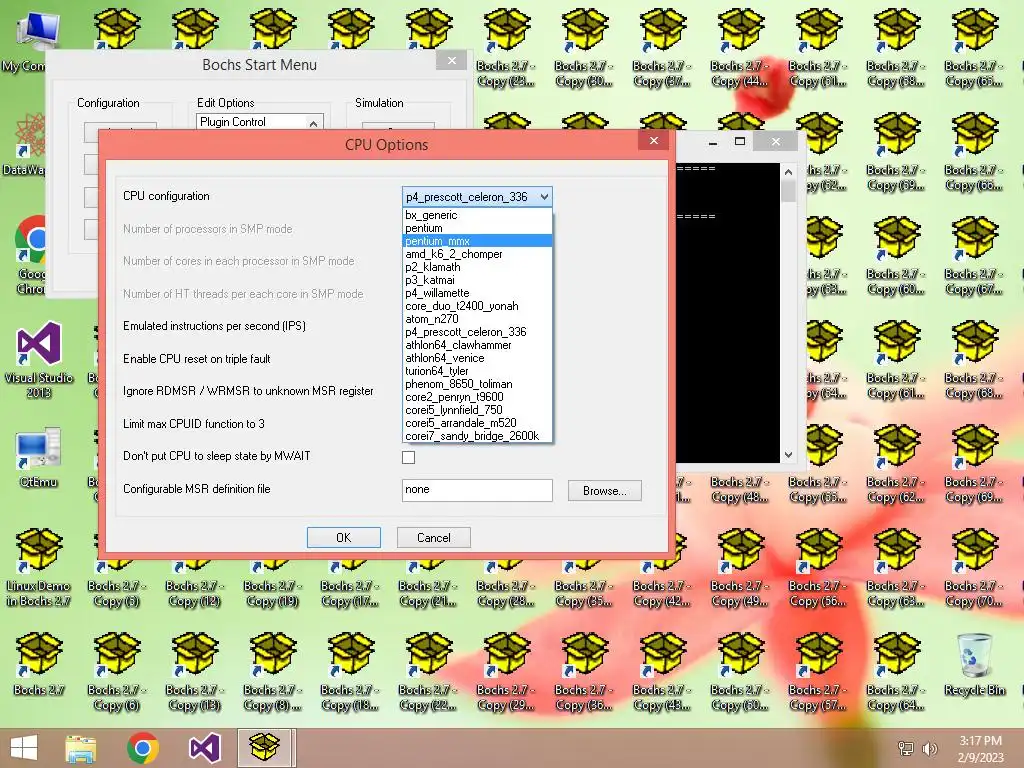Screen dimensions: 1024x768
Task: Open Bochs 2.7 - Copy (57 shortcut
Action: coord(818,671)
